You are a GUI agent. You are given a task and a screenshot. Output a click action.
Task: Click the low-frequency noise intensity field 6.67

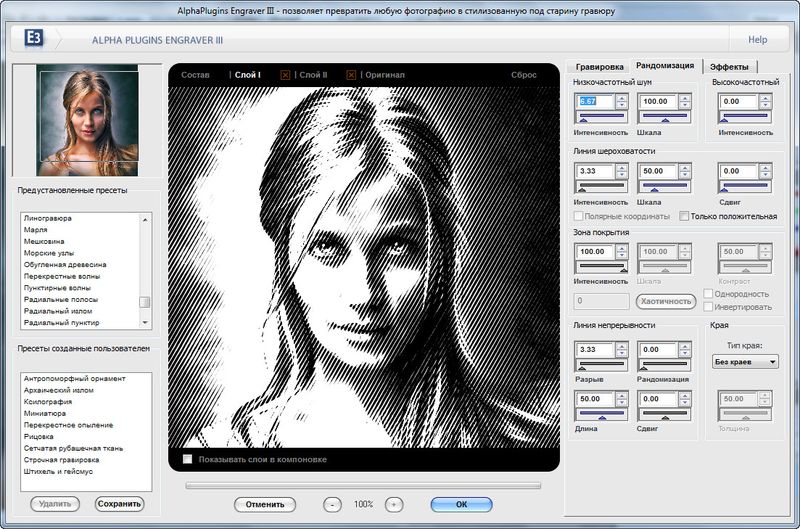(x=594, y=102)
